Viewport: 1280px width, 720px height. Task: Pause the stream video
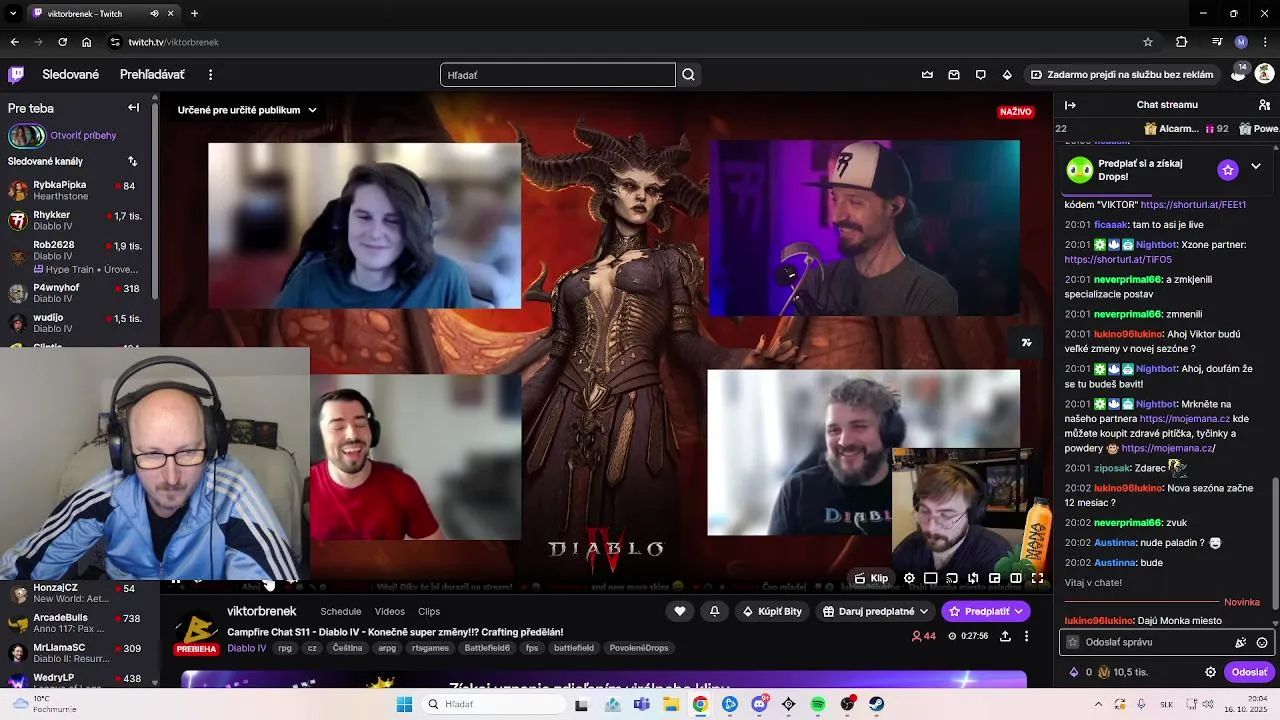pyautogui.click(x=176, y=579)
